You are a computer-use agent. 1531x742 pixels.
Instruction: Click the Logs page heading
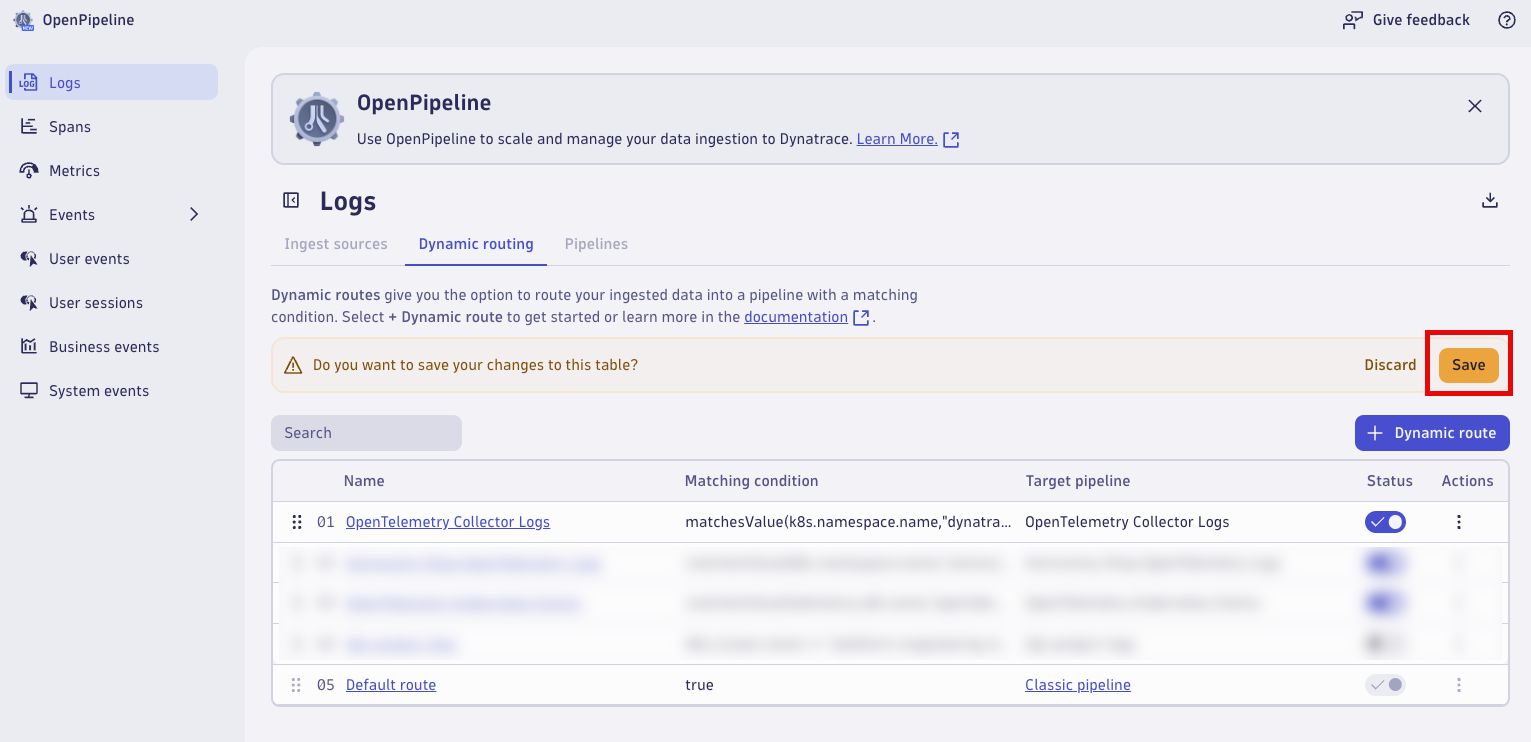(348, 201)
